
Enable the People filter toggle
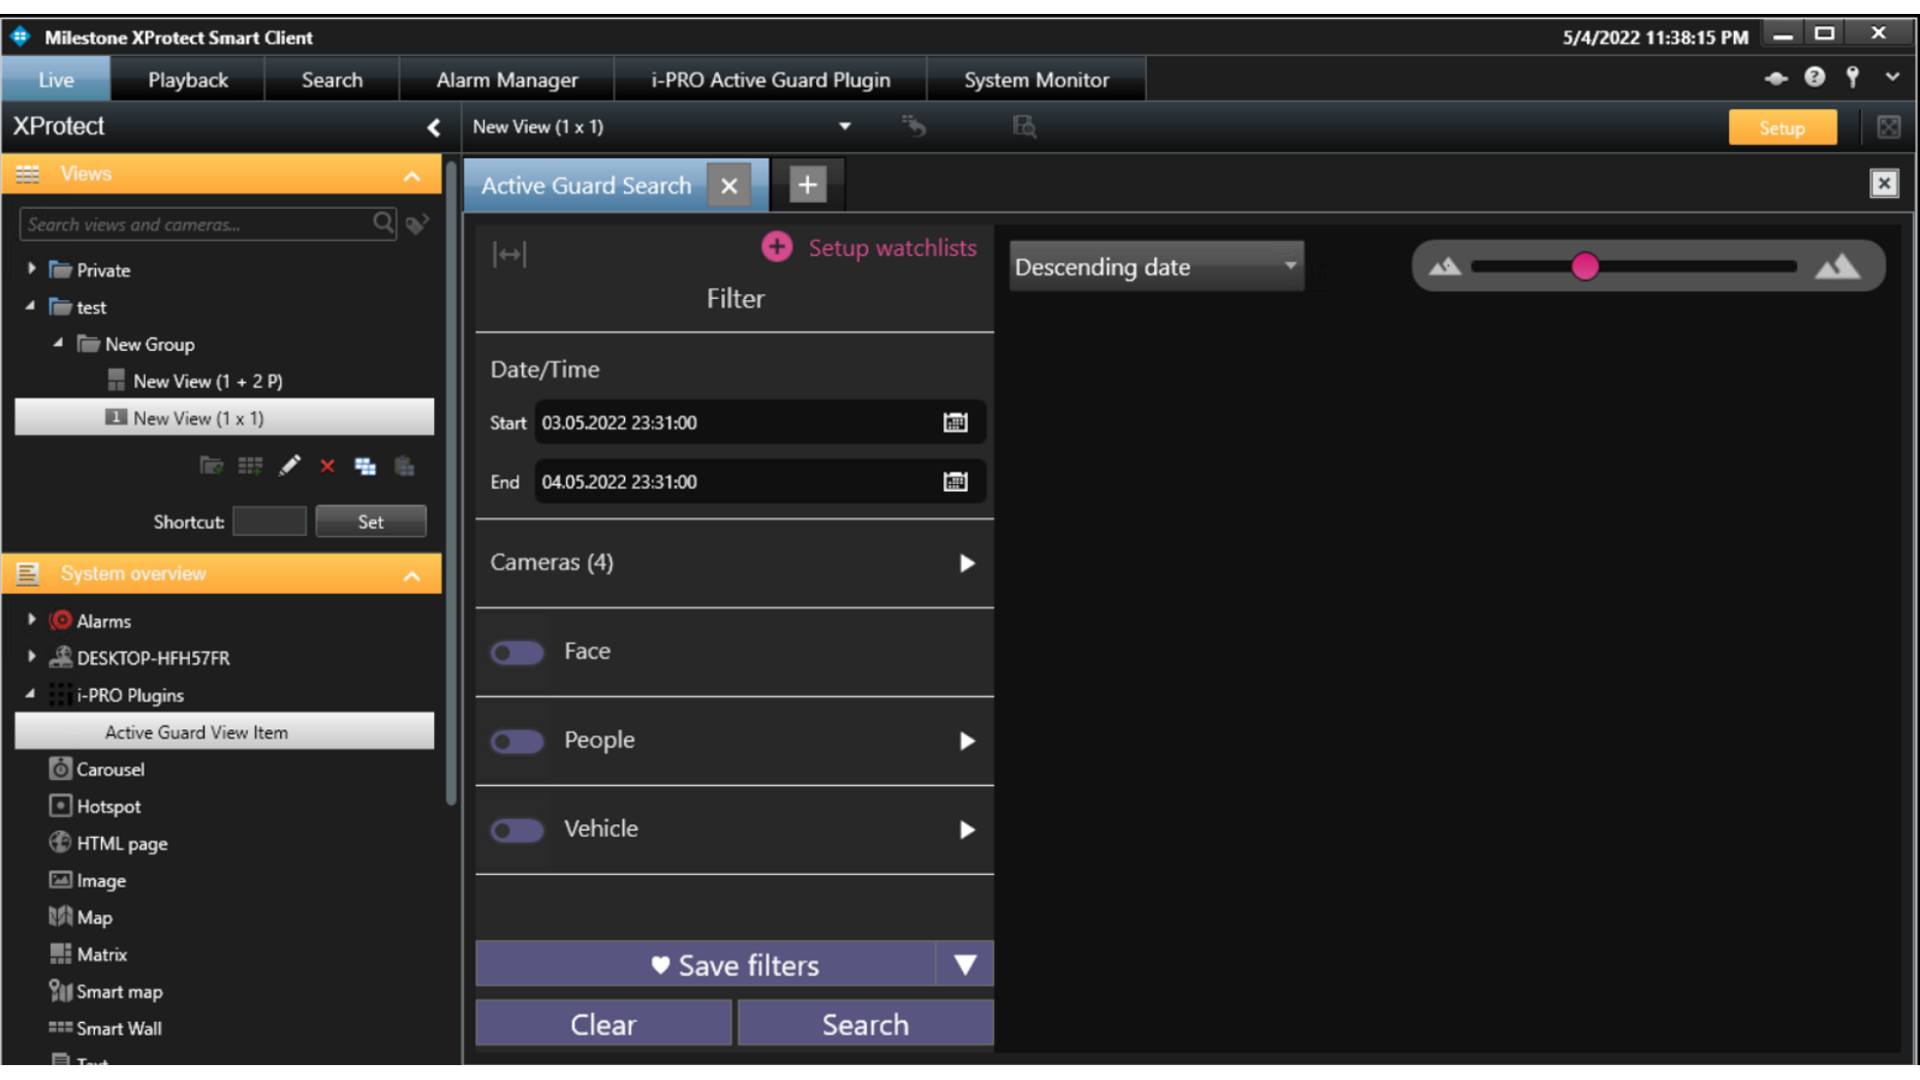[x=517, y=741]
